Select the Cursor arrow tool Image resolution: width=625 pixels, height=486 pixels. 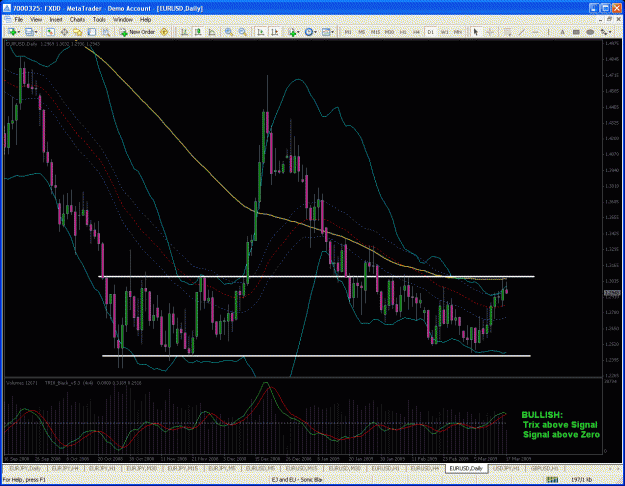tap(475, 32)
